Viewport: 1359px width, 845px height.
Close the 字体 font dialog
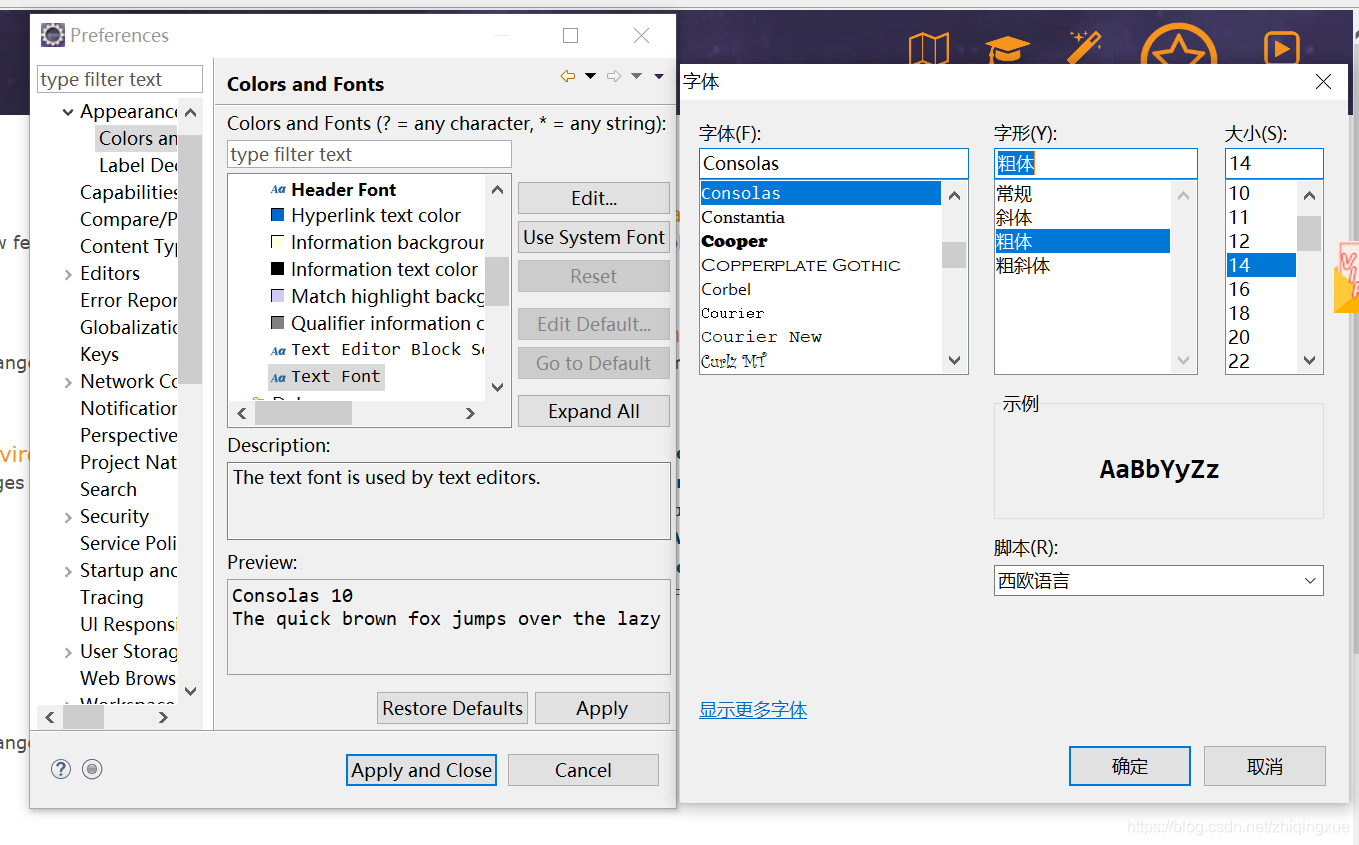click(1323, 82)
